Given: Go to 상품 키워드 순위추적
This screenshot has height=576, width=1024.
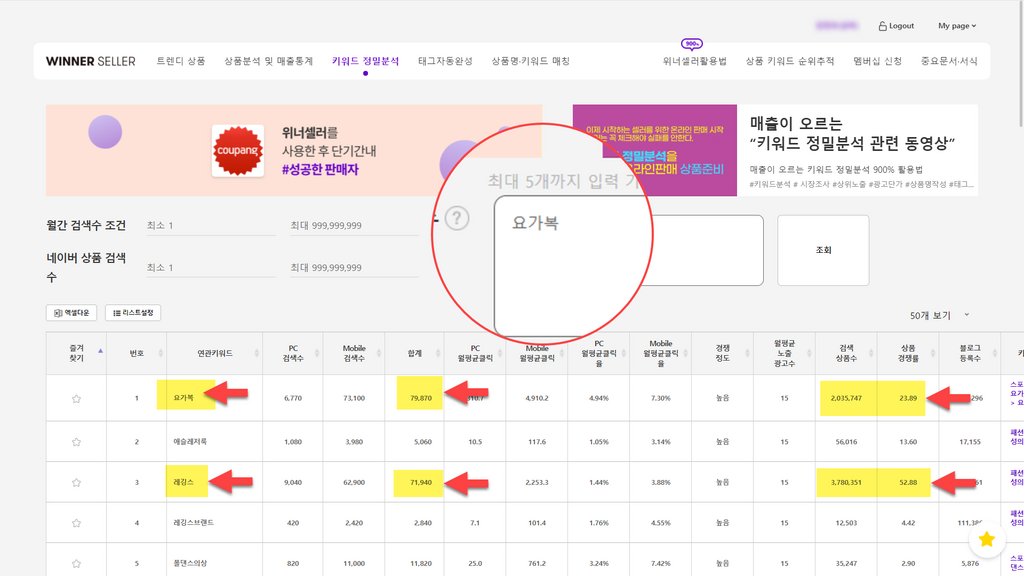Looking at the screenshot, I should pos(790,61).
